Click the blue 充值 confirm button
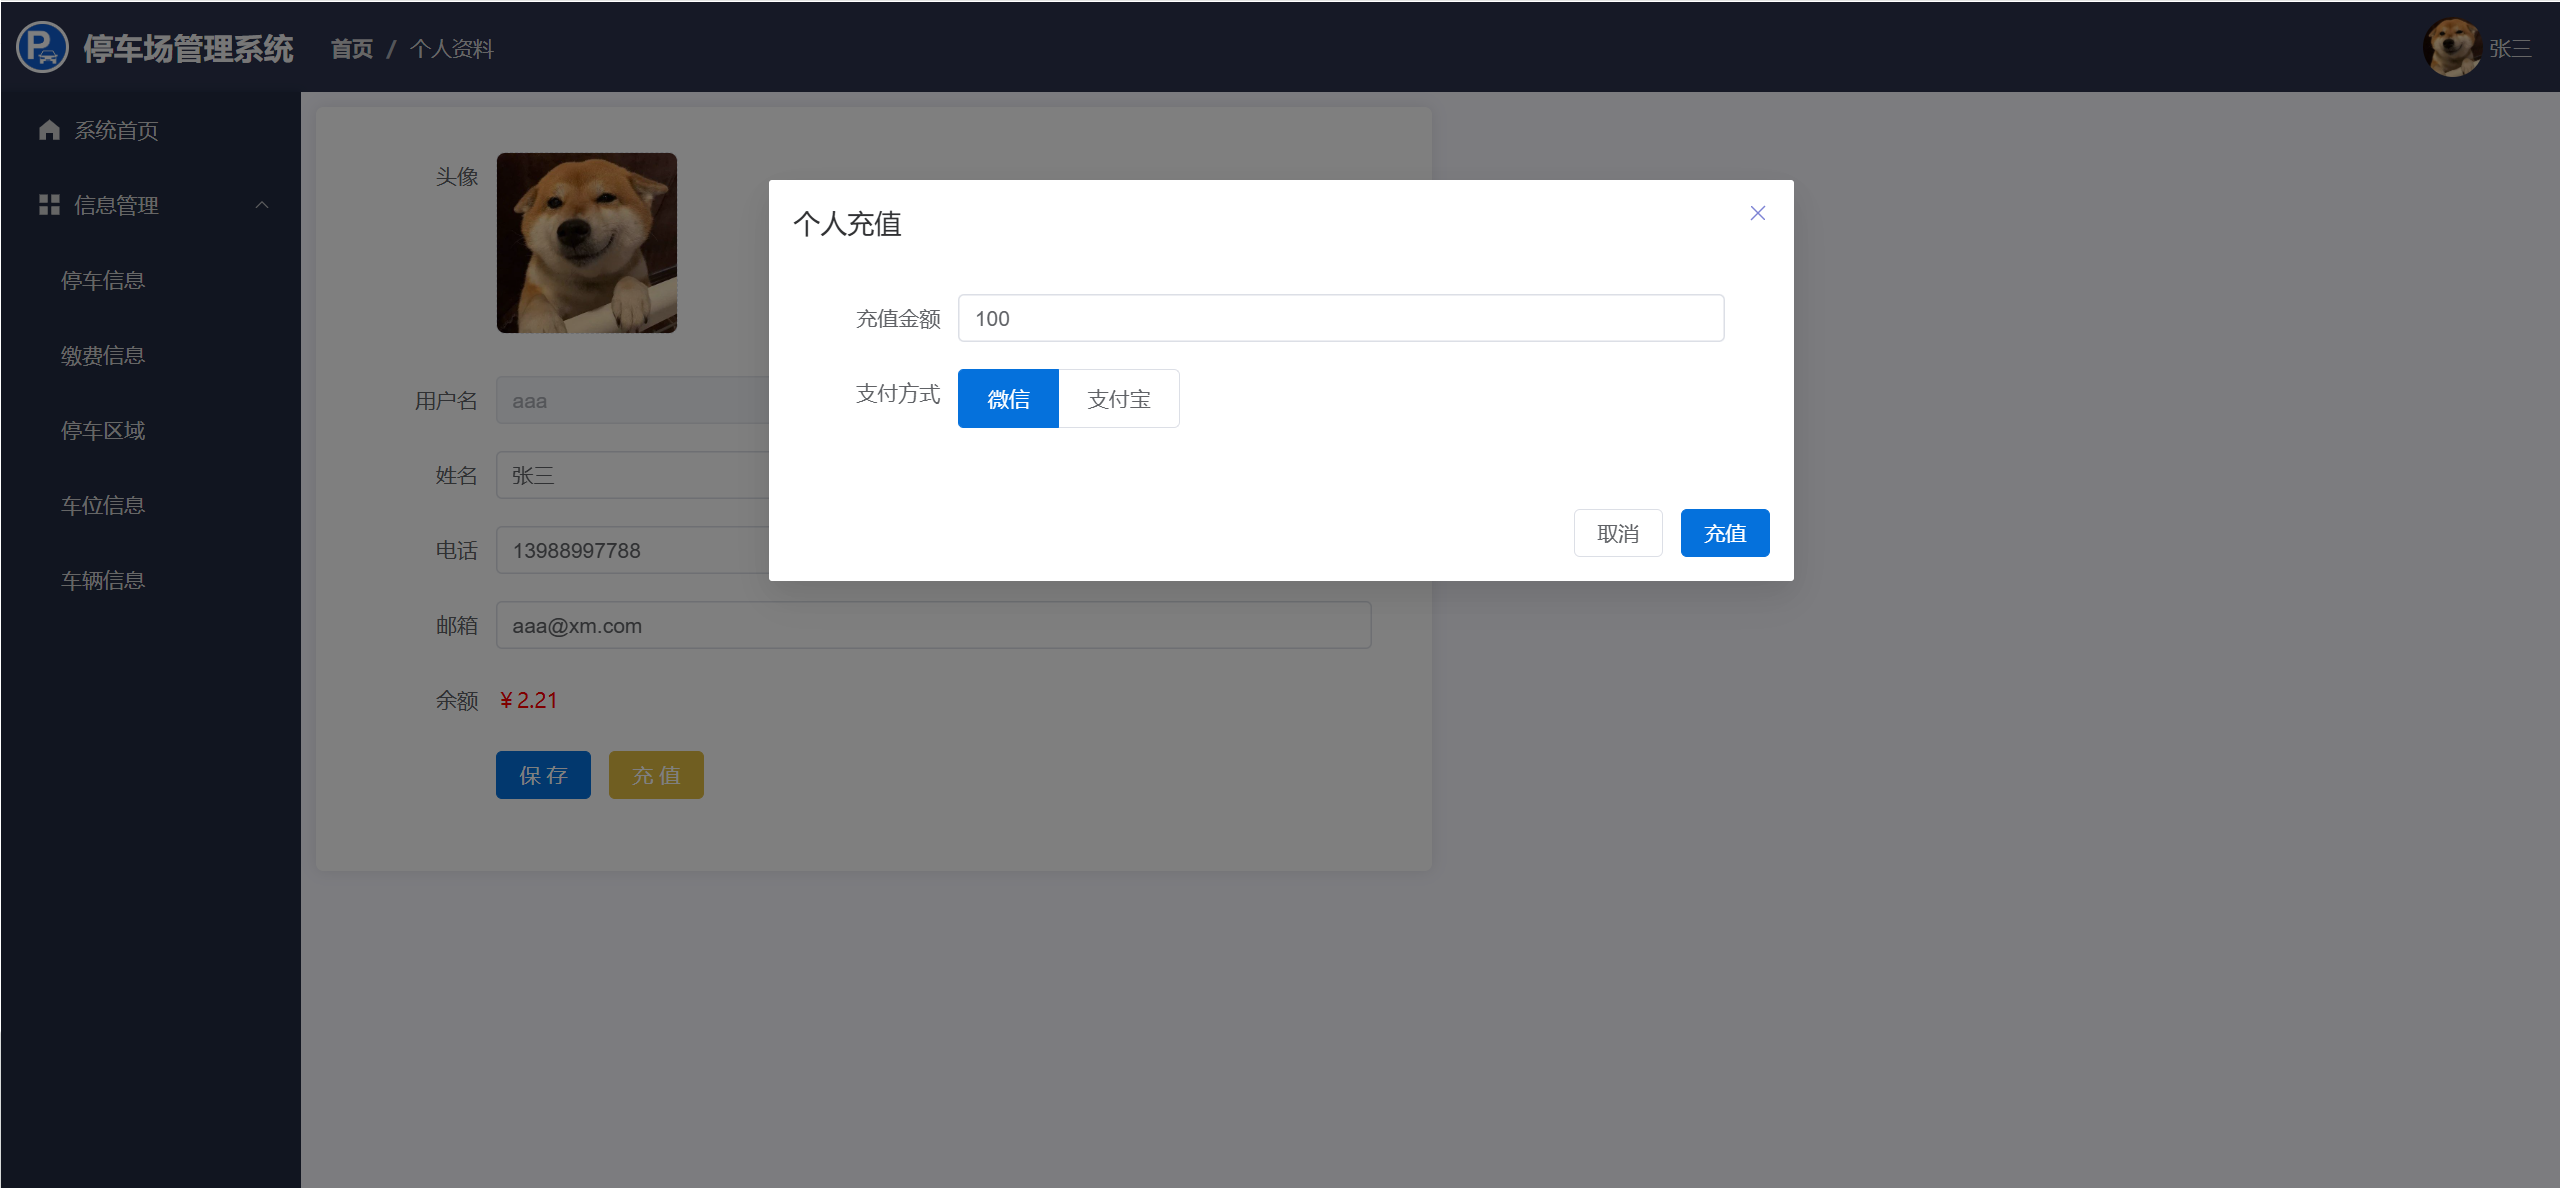 coord(1724,533)
